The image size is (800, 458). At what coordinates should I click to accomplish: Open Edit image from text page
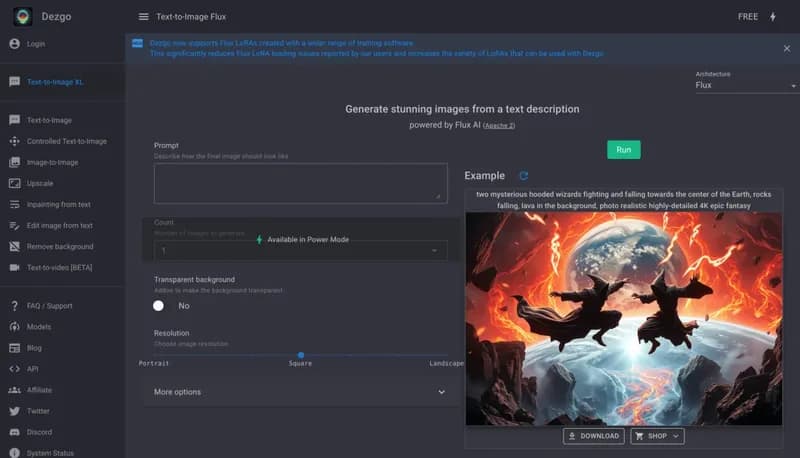60,225
